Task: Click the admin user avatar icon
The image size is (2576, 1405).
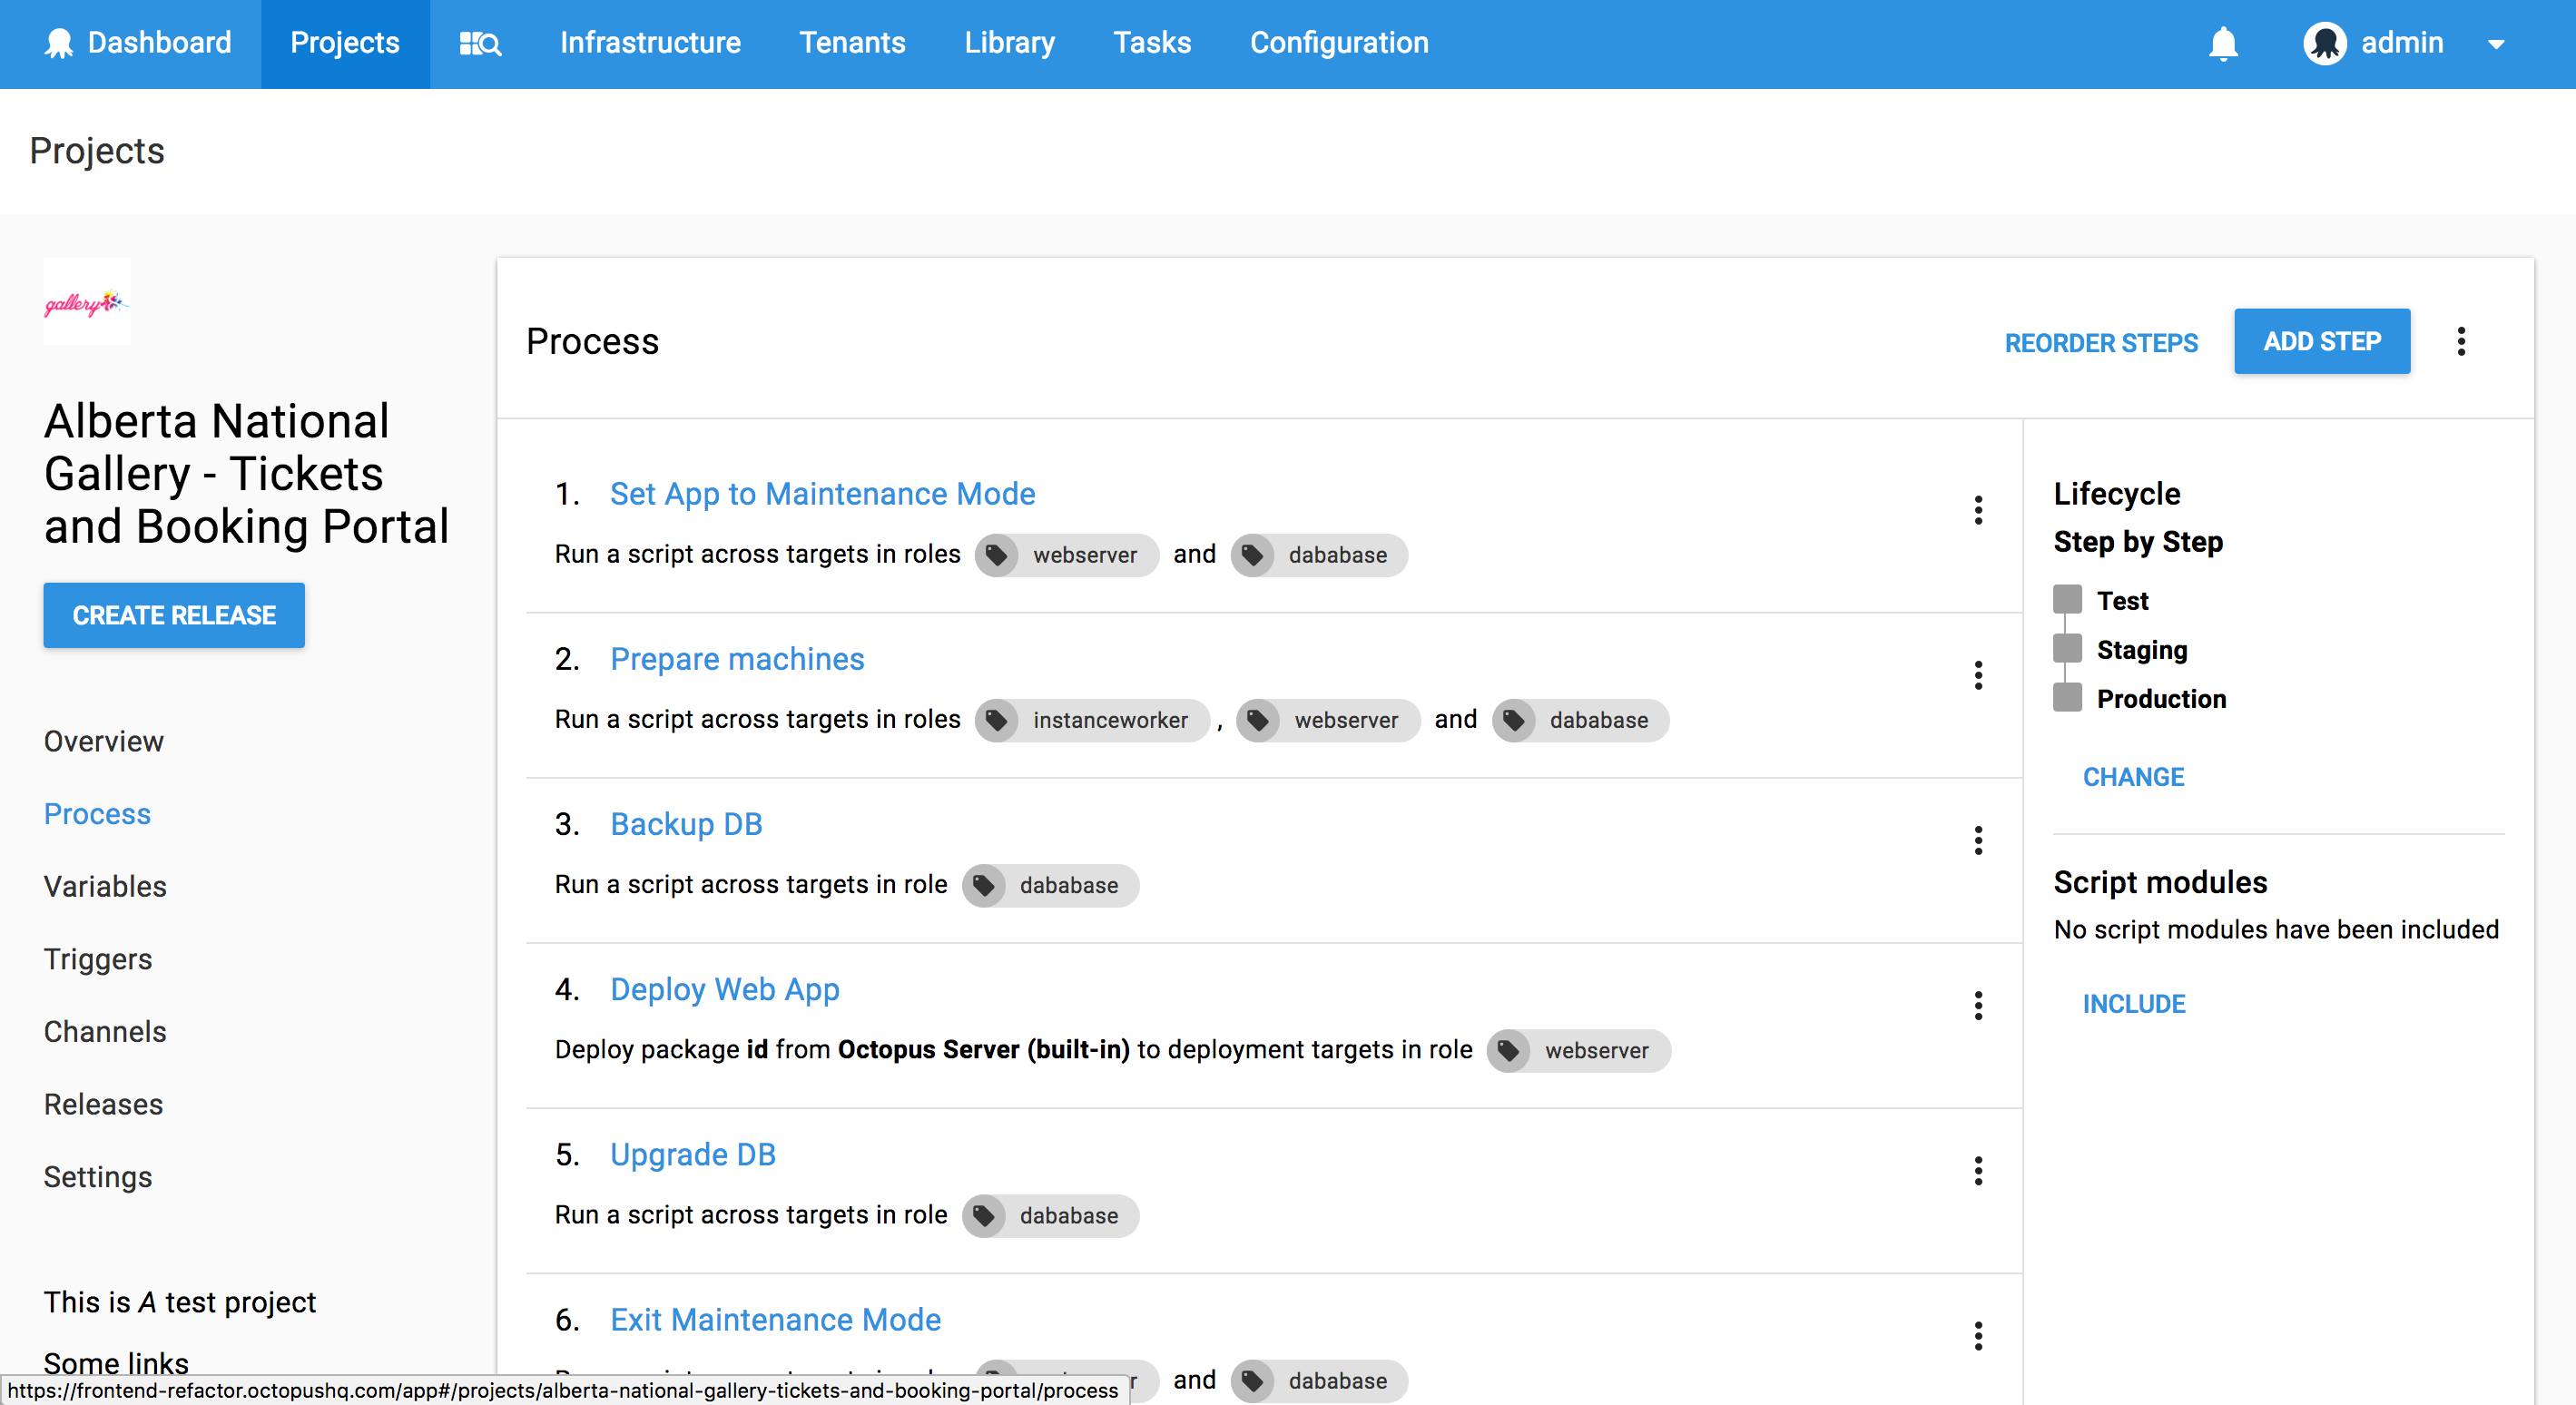Action: 2325,43
